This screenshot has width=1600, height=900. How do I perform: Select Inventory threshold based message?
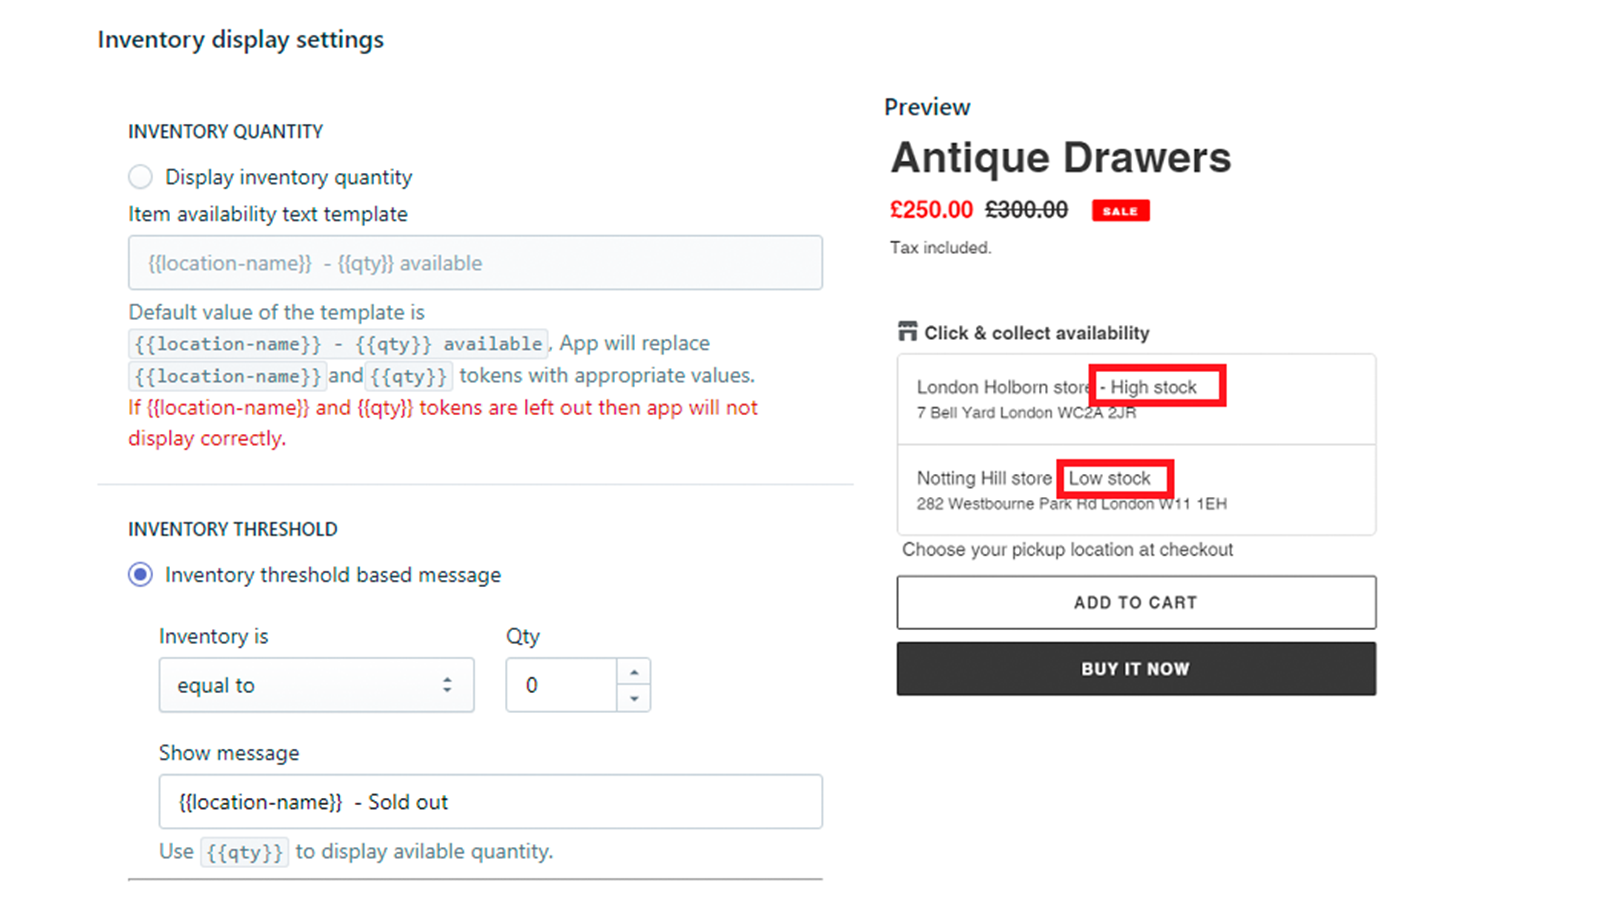[140, 575]
